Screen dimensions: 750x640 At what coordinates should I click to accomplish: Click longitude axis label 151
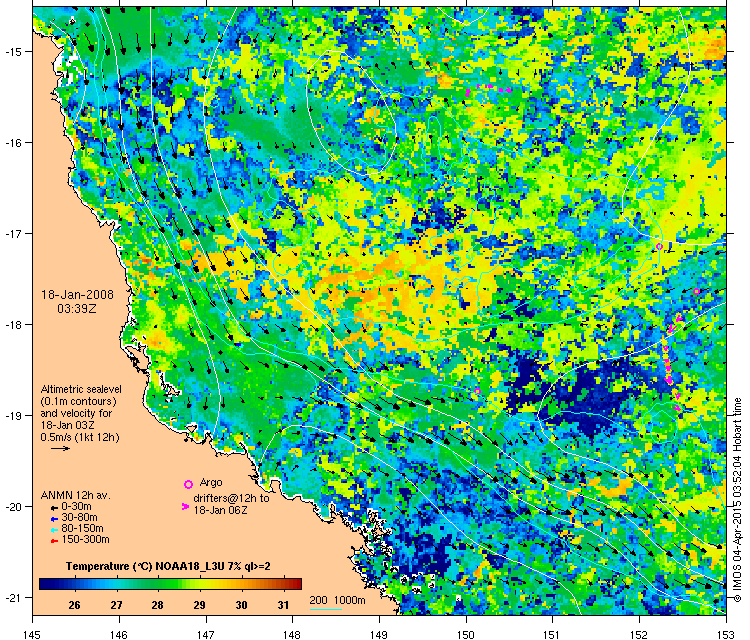click(x=552, y=635)
